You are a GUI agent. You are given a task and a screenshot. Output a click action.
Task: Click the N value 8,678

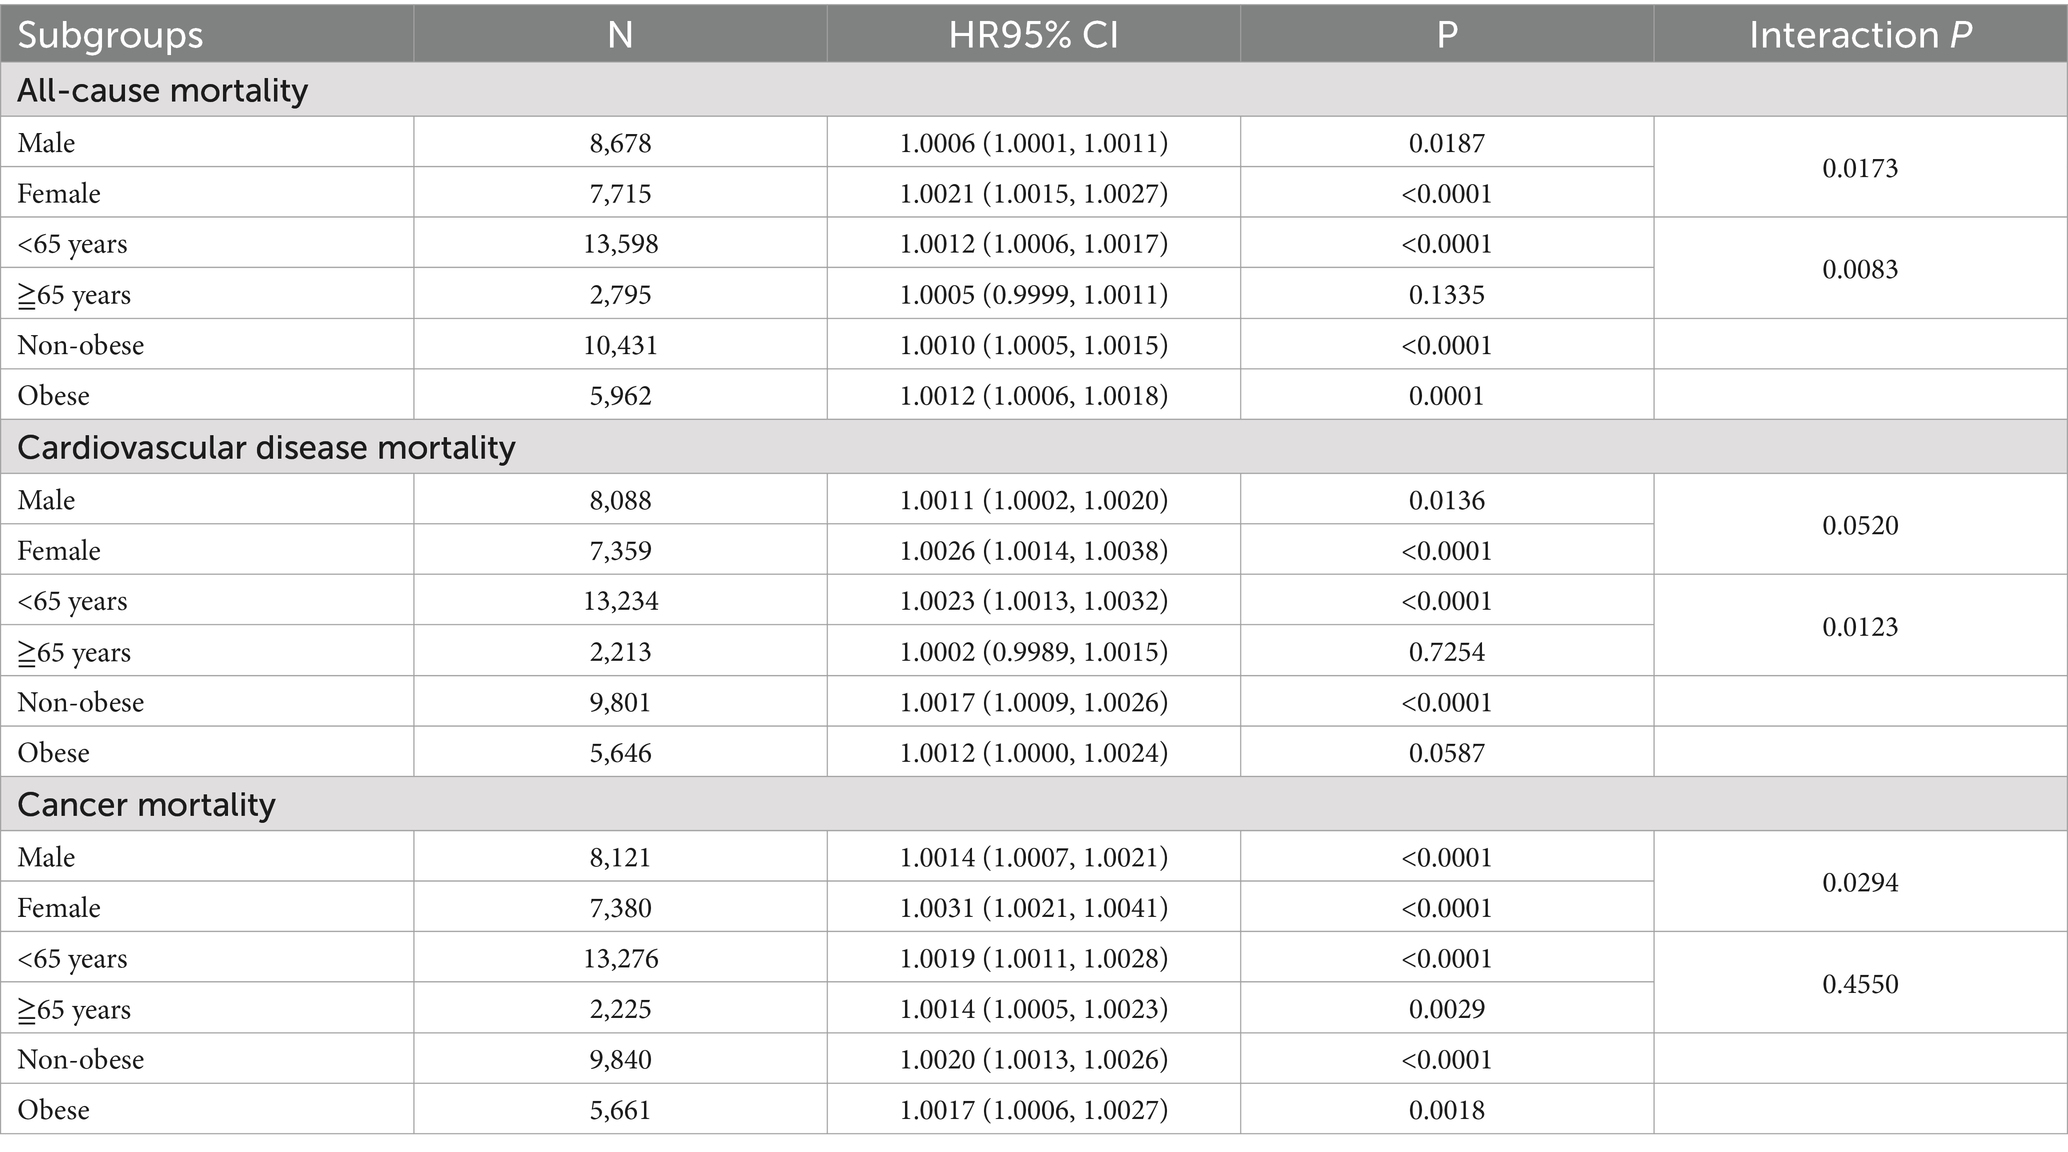click(620, 143)
